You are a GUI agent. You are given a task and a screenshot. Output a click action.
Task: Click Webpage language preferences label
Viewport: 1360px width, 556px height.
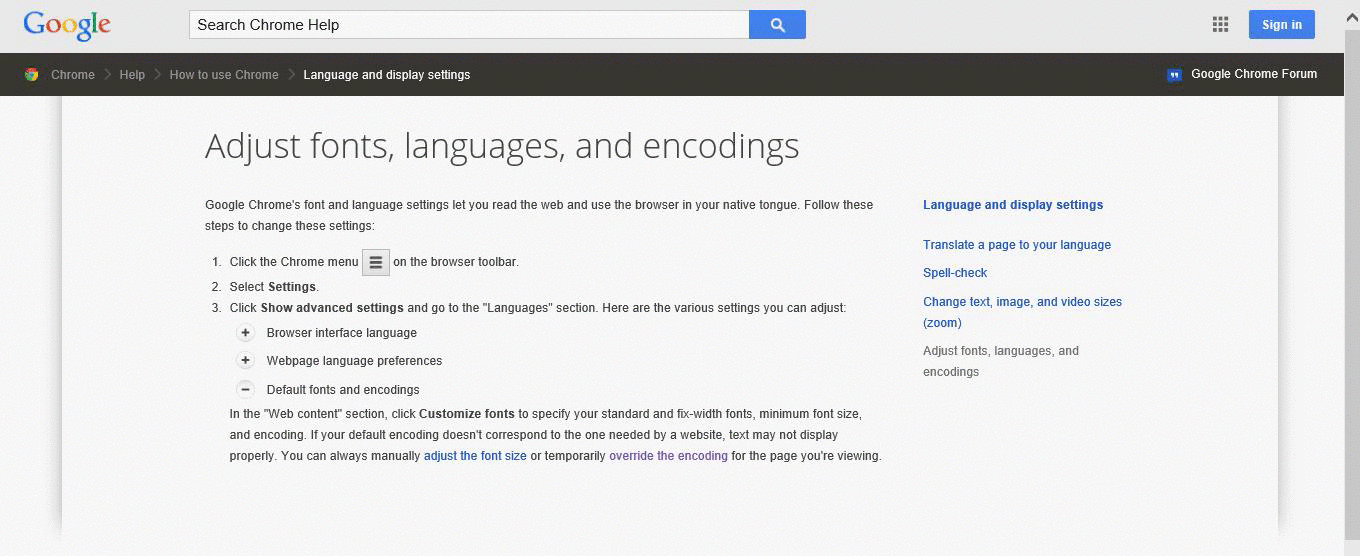click(x=354, y=361)
